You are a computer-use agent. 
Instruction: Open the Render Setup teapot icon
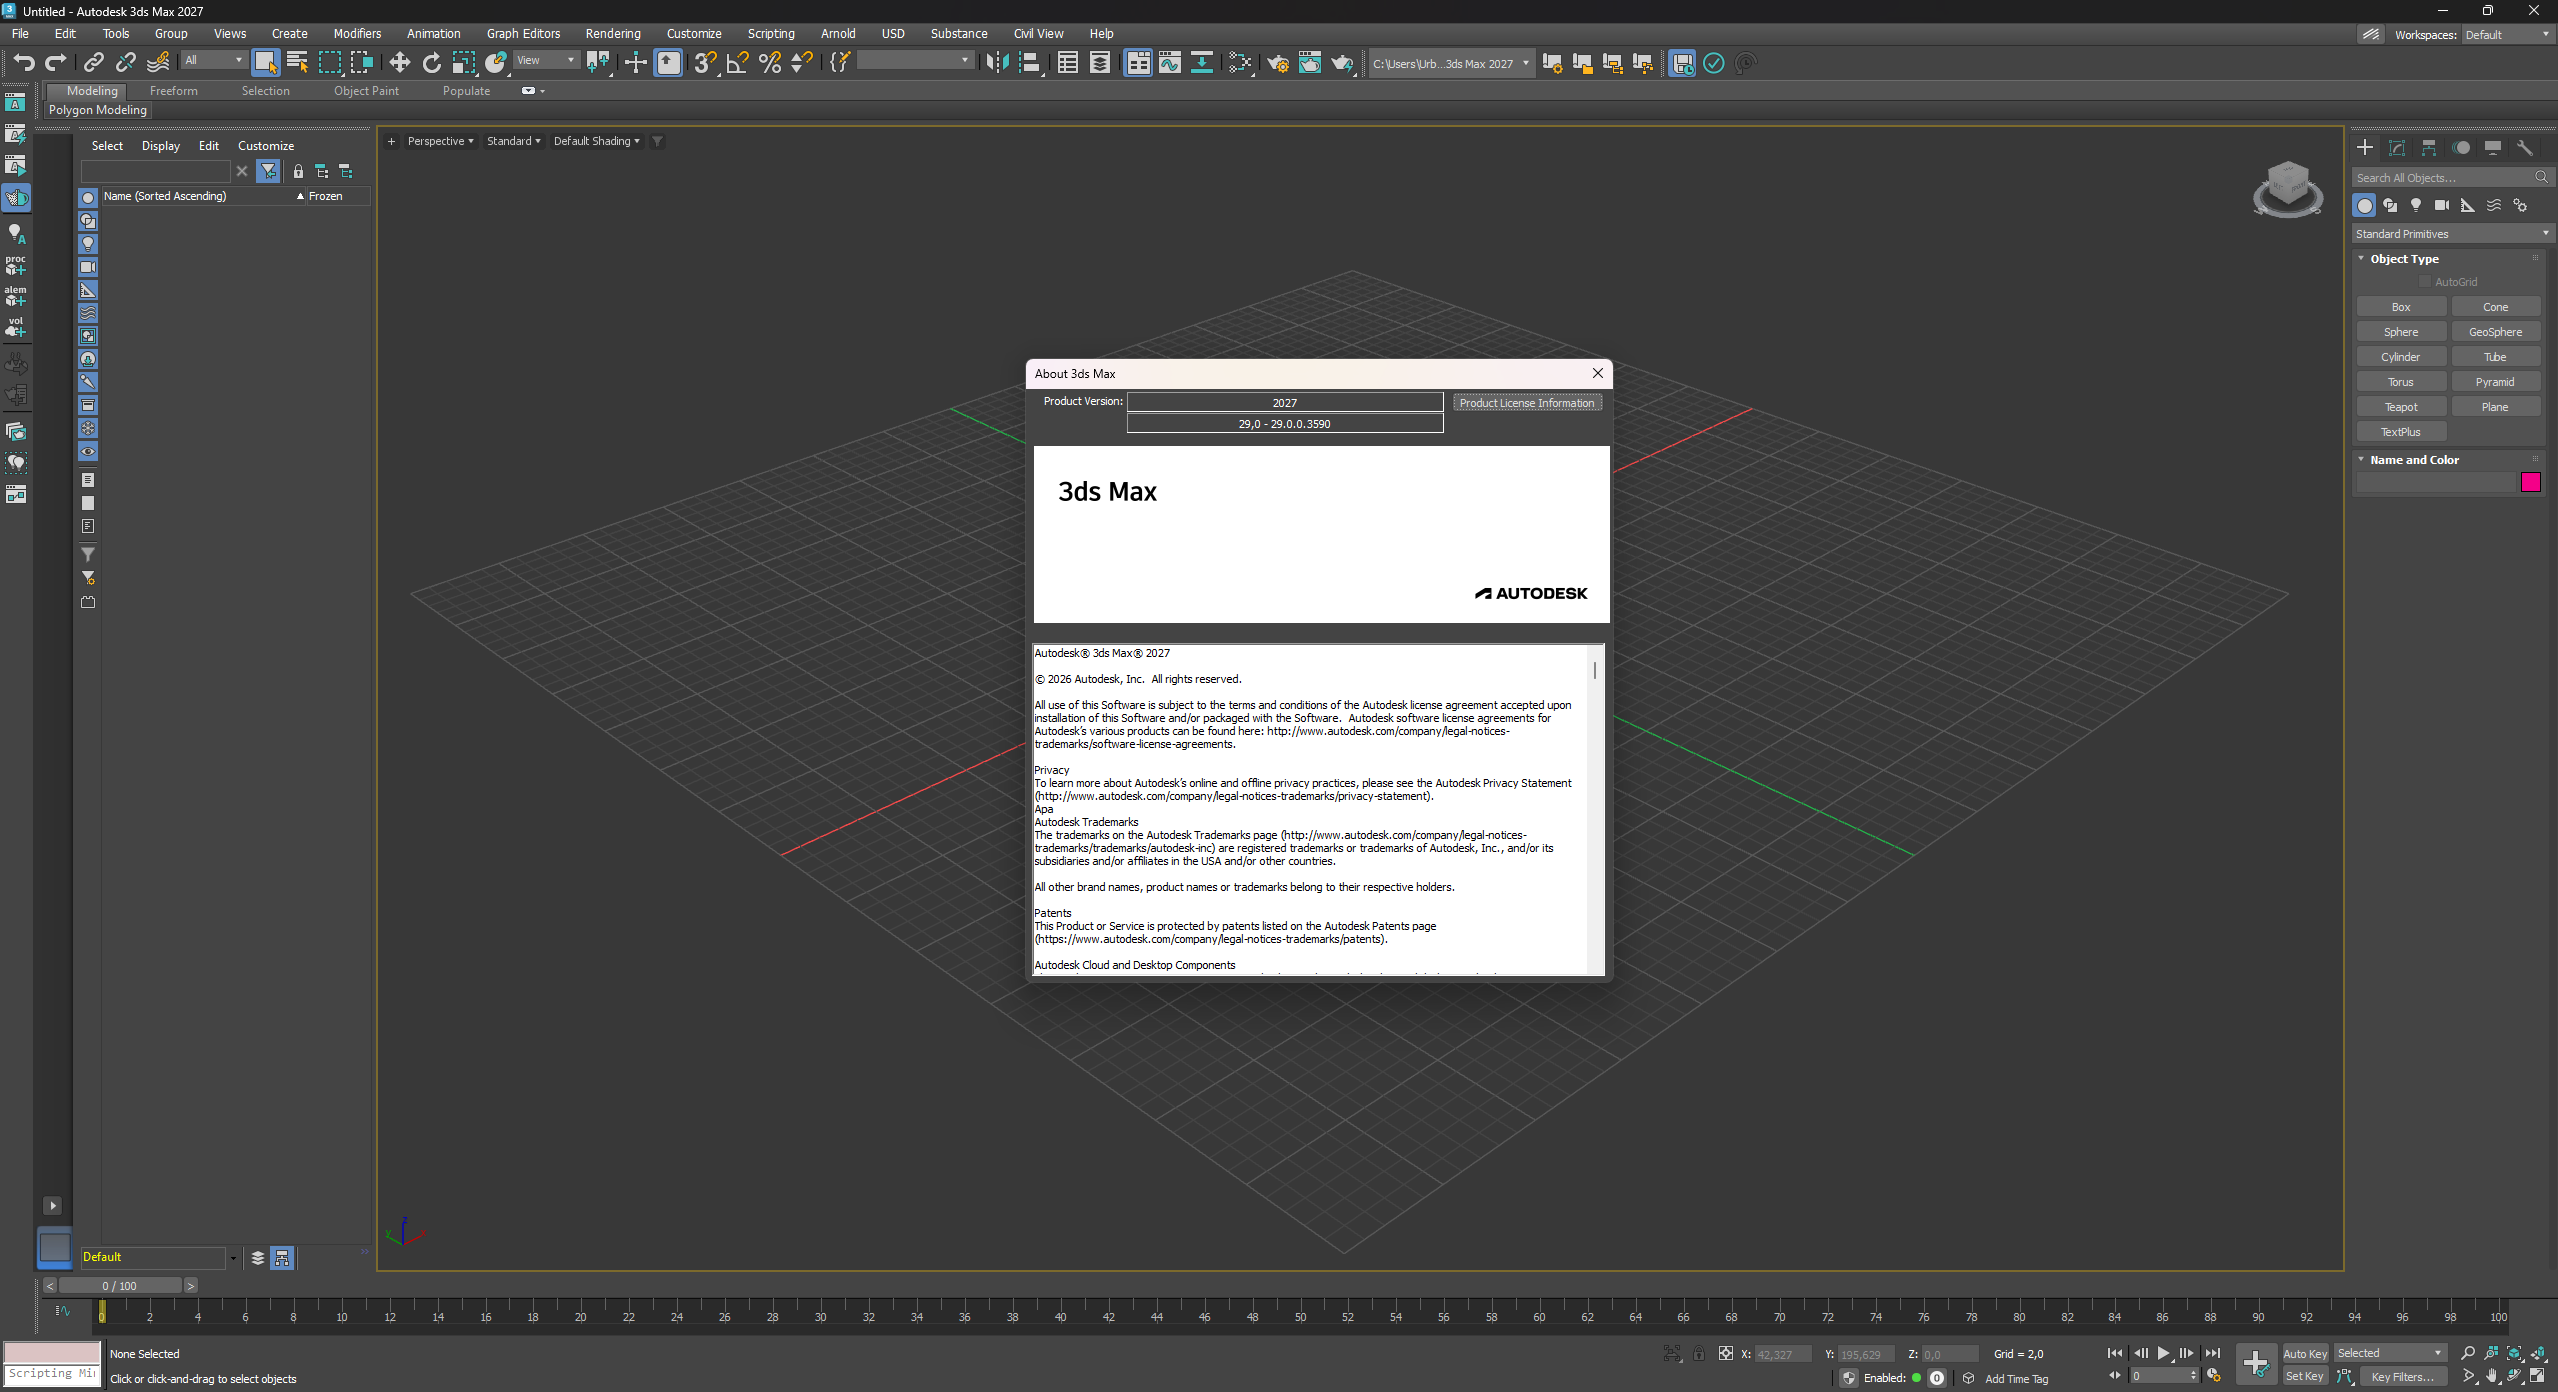click(x=1277, y=63)
